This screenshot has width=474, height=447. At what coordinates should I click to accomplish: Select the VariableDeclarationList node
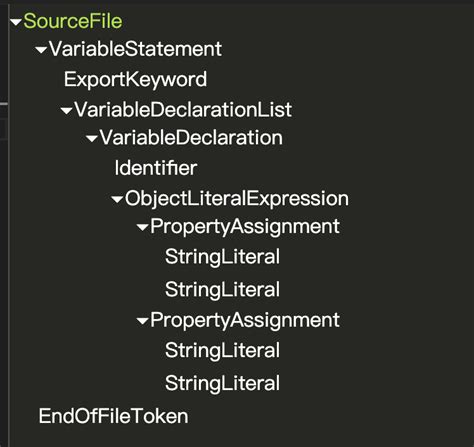pyautogui.click(x=183, y=110)
